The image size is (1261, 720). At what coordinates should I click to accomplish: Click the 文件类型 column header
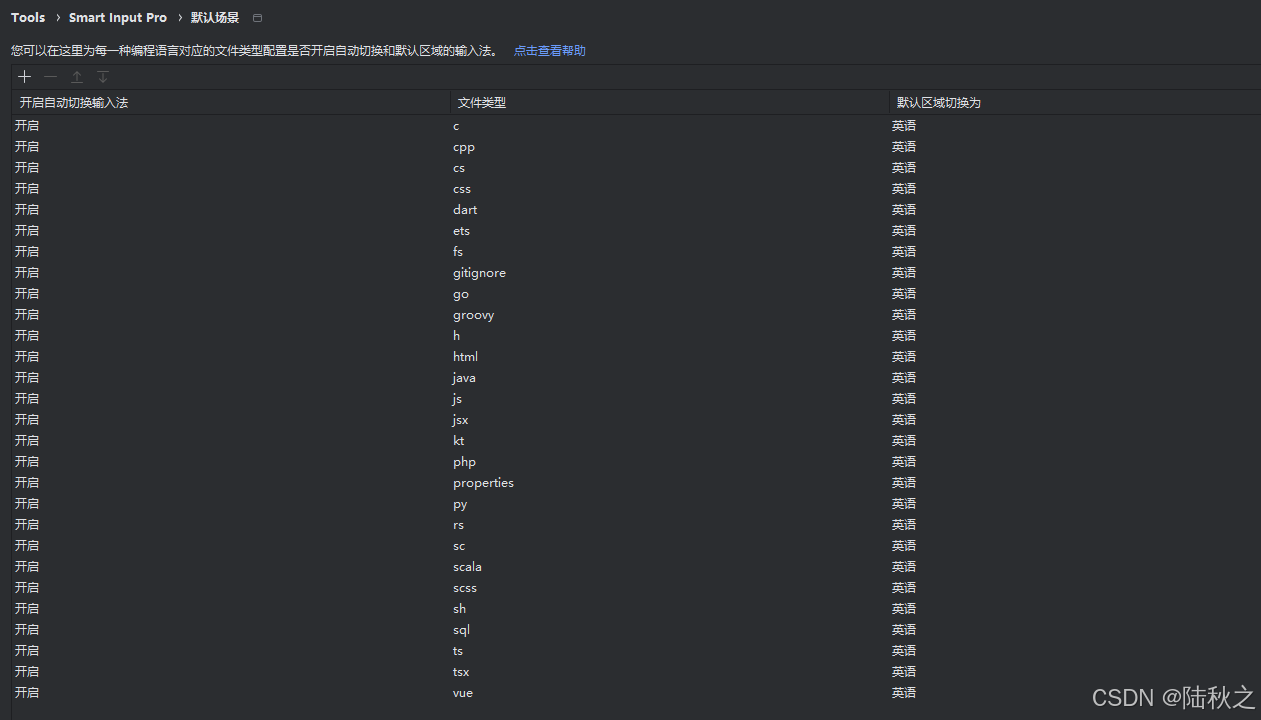[x=482, y=103]
